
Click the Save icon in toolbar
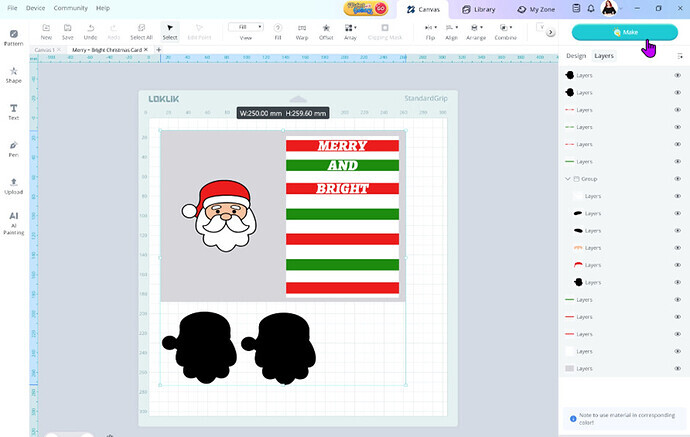tap(67, 31)
